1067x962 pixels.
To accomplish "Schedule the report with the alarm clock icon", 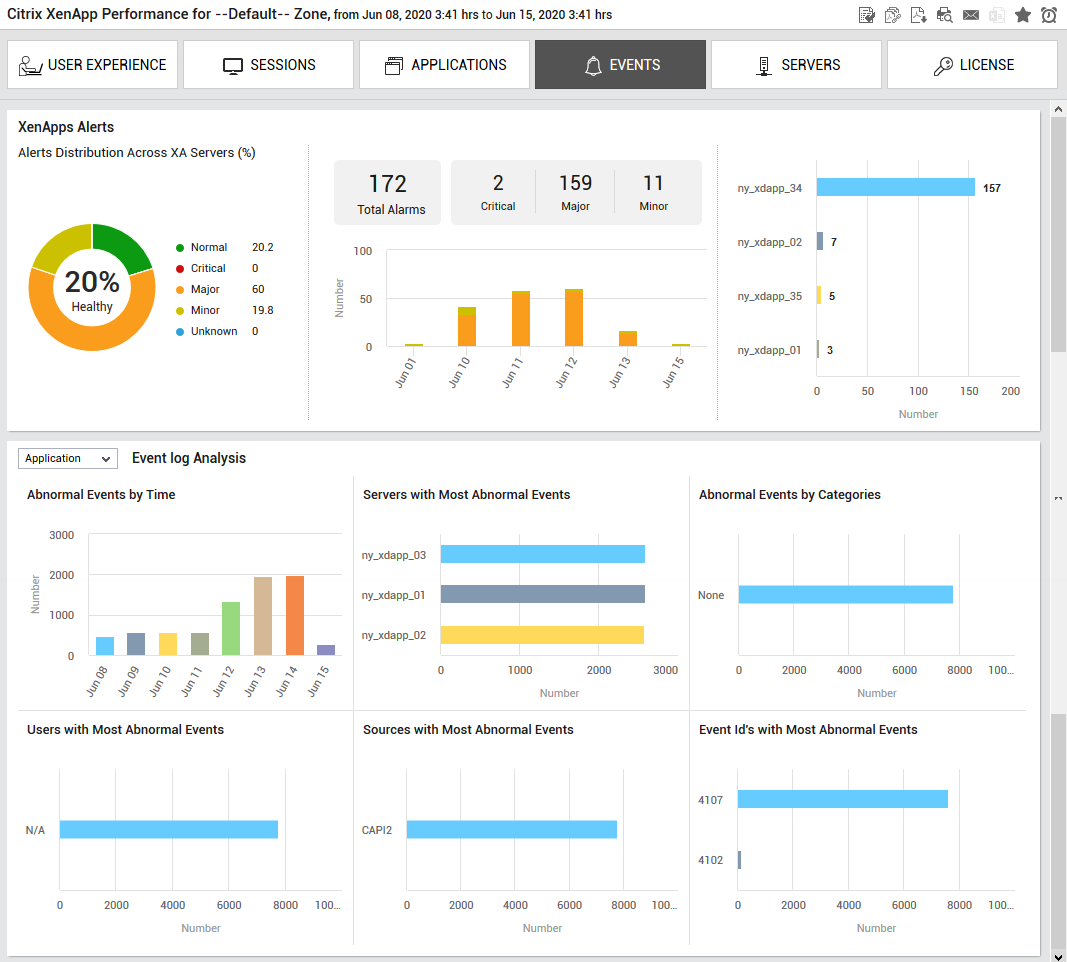I will tap(1049, 15).
